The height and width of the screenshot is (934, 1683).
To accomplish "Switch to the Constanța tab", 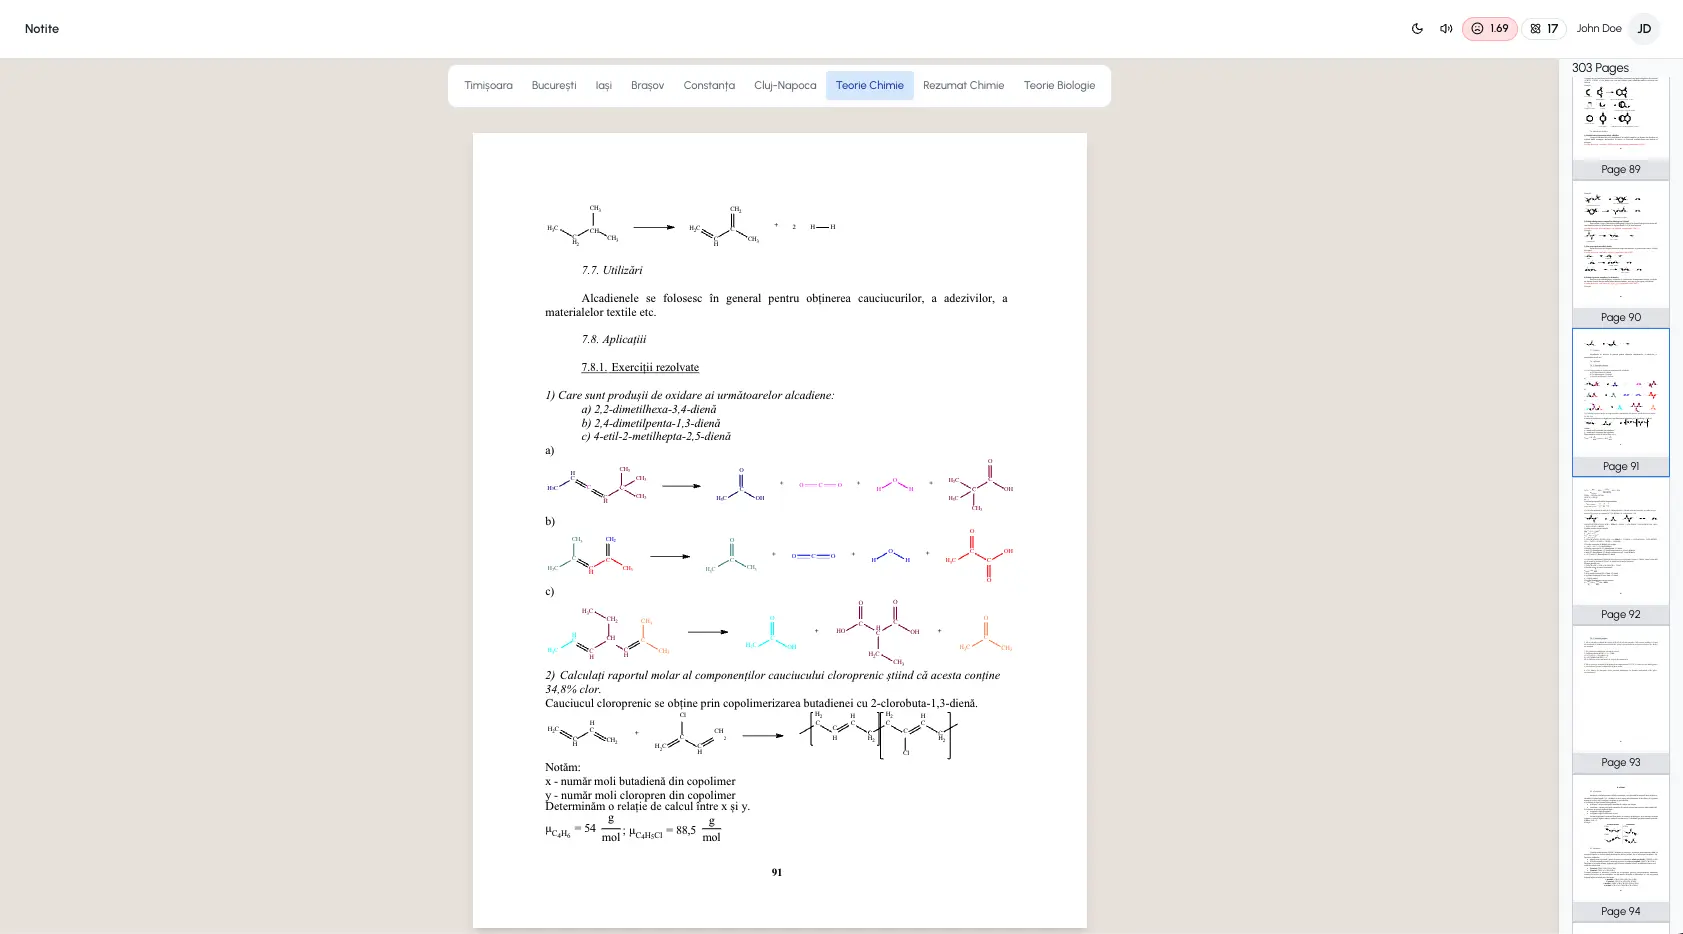I will click(x=709, y=86).
